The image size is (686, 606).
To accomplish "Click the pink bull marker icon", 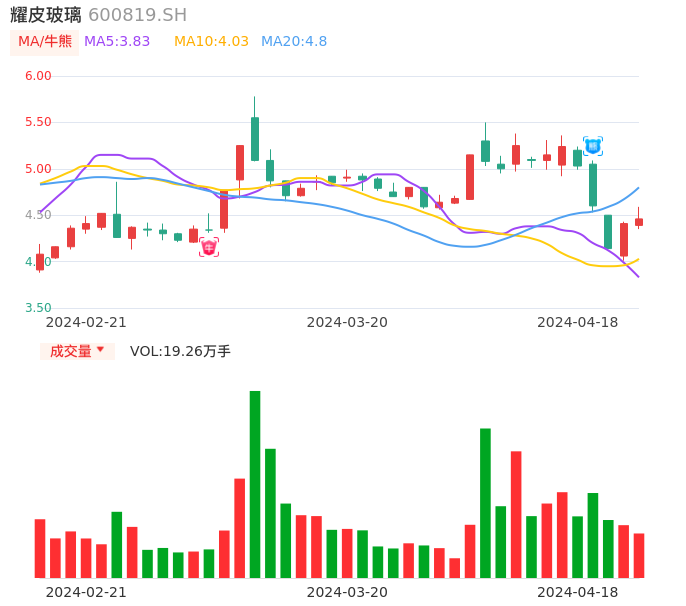I will [208, 247].
